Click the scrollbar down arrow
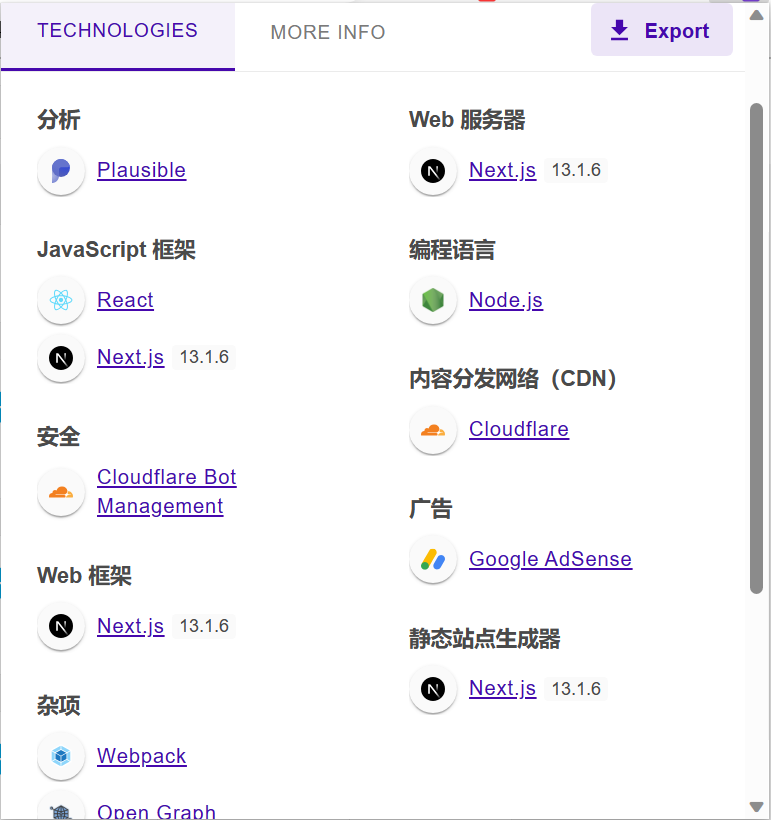The width and height of the screenshot is (771, 820). (756, 807)
